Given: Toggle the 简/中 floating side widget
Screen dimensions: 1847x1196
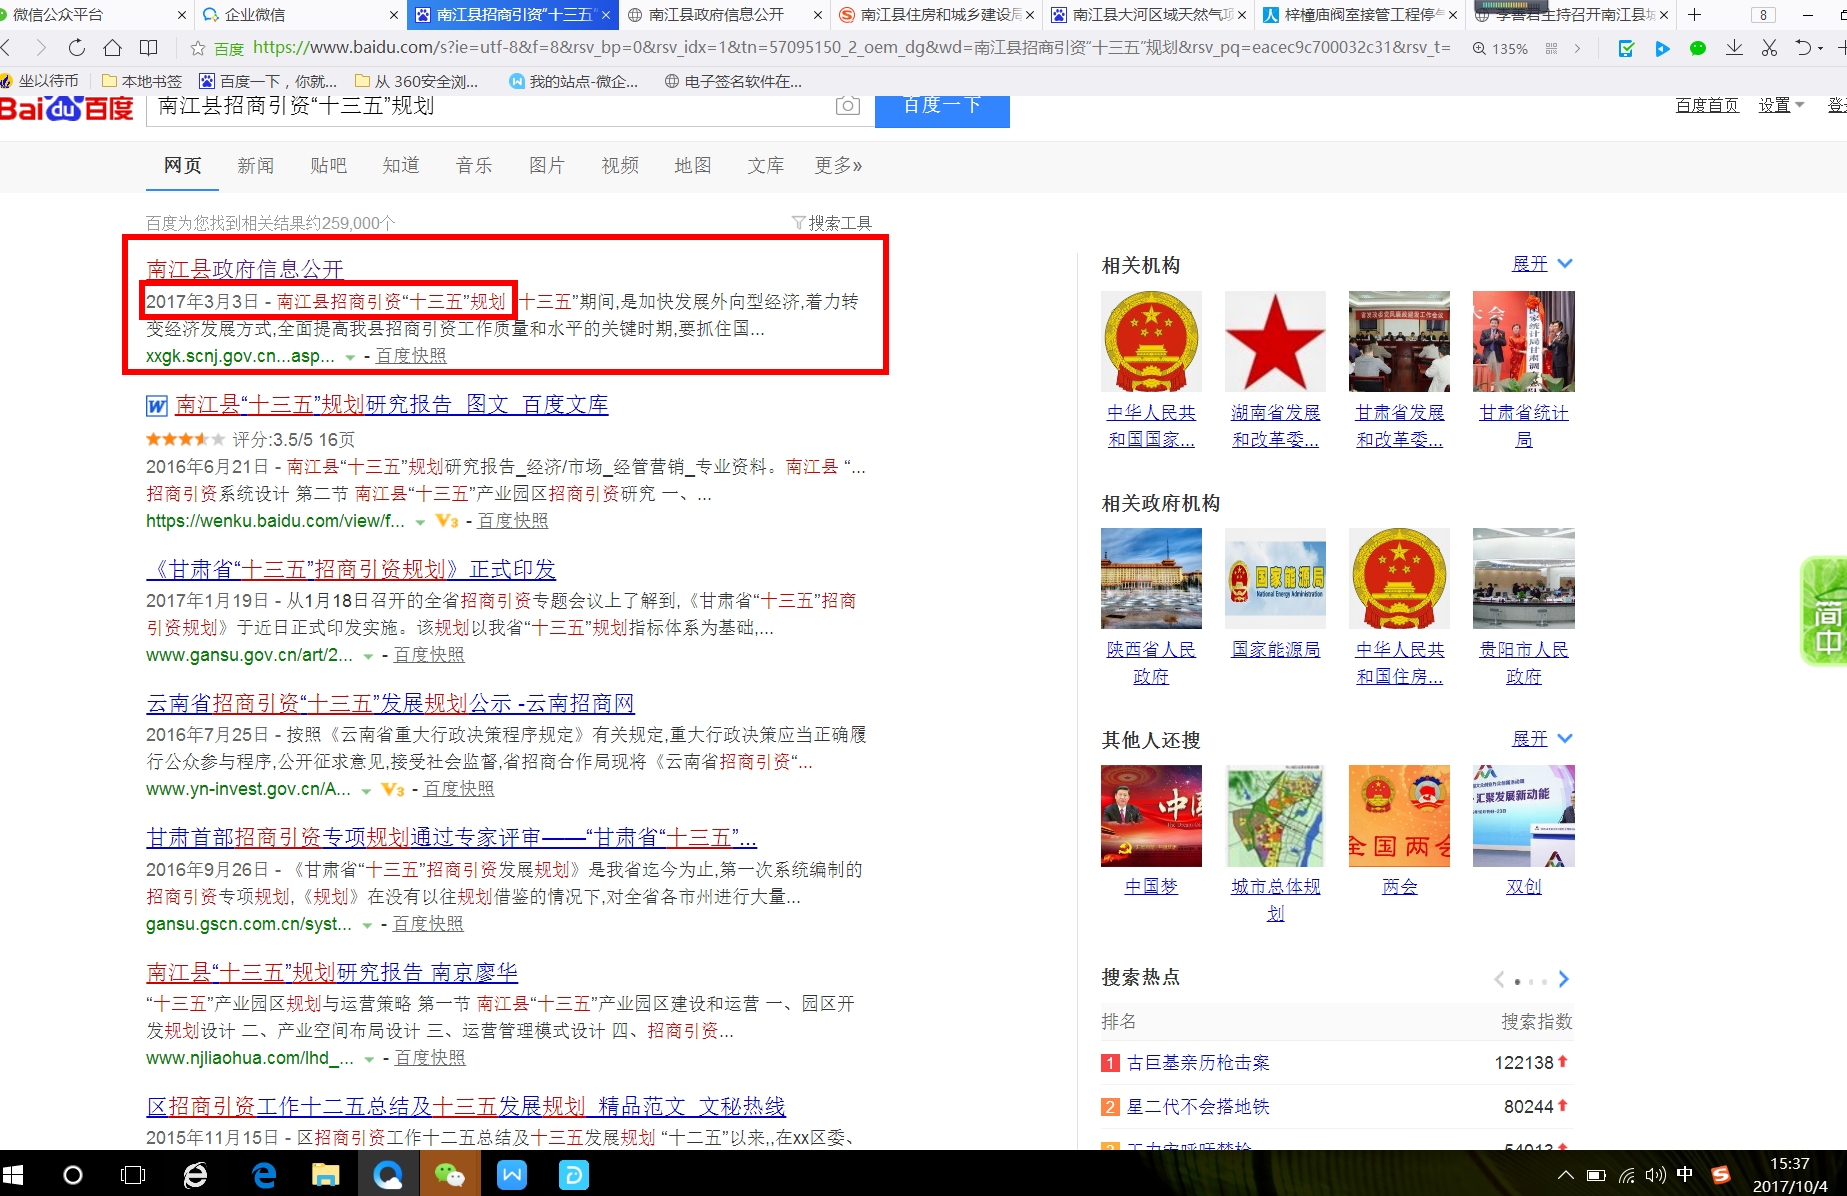Looking at the screenshot, I should click(x=1825, y=610).
